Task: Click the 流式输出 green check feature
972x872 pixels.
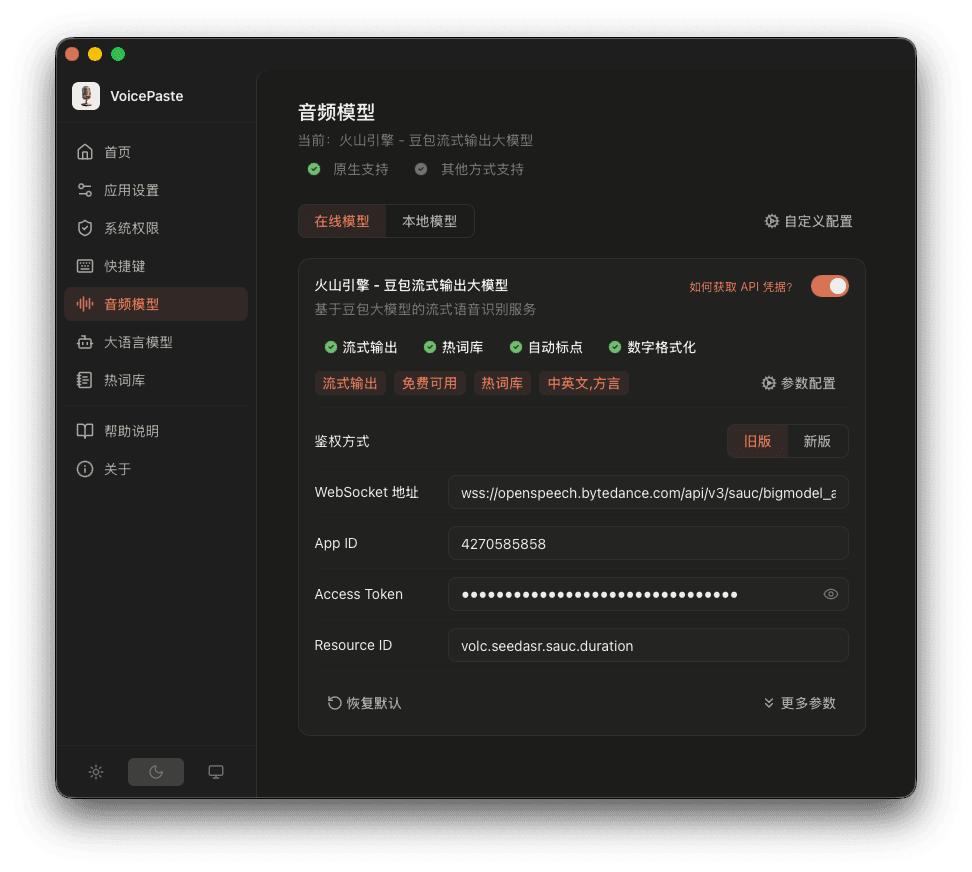Action: pyautogui.click(x=361, y=347)
